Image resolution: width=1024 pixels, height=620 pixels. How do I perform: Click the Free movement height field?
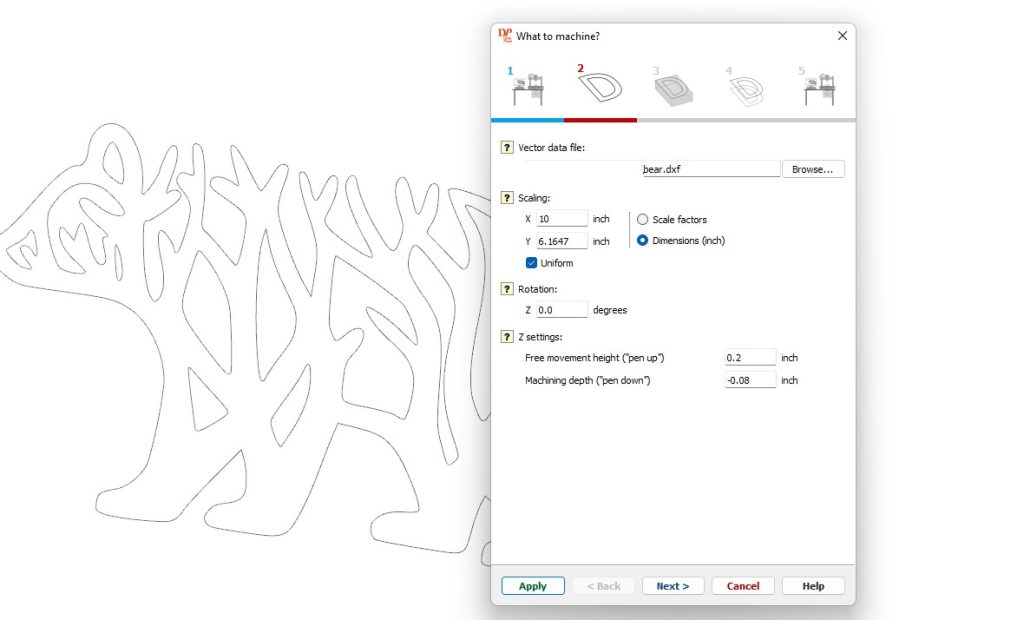click(750, 358)
